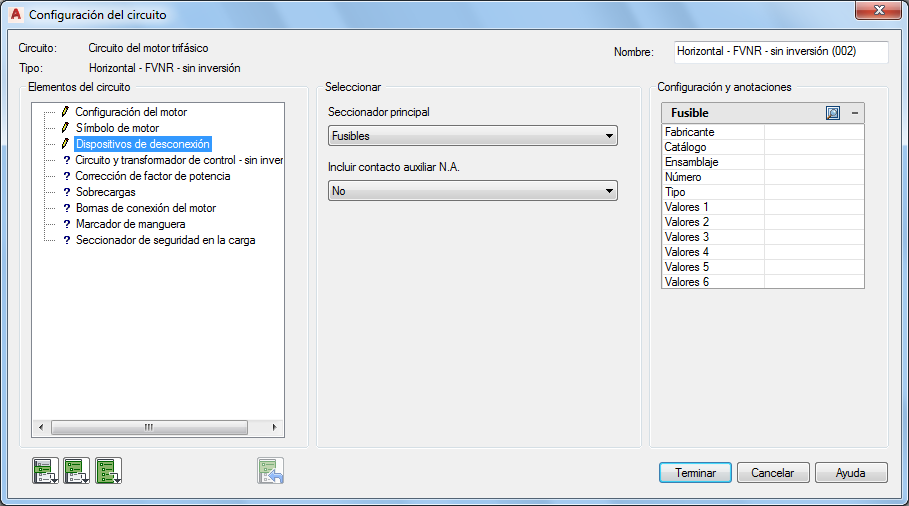Open the Seccionador principal dropdown
The width and height of the screenshot is (909, 506).
point(472,136)
